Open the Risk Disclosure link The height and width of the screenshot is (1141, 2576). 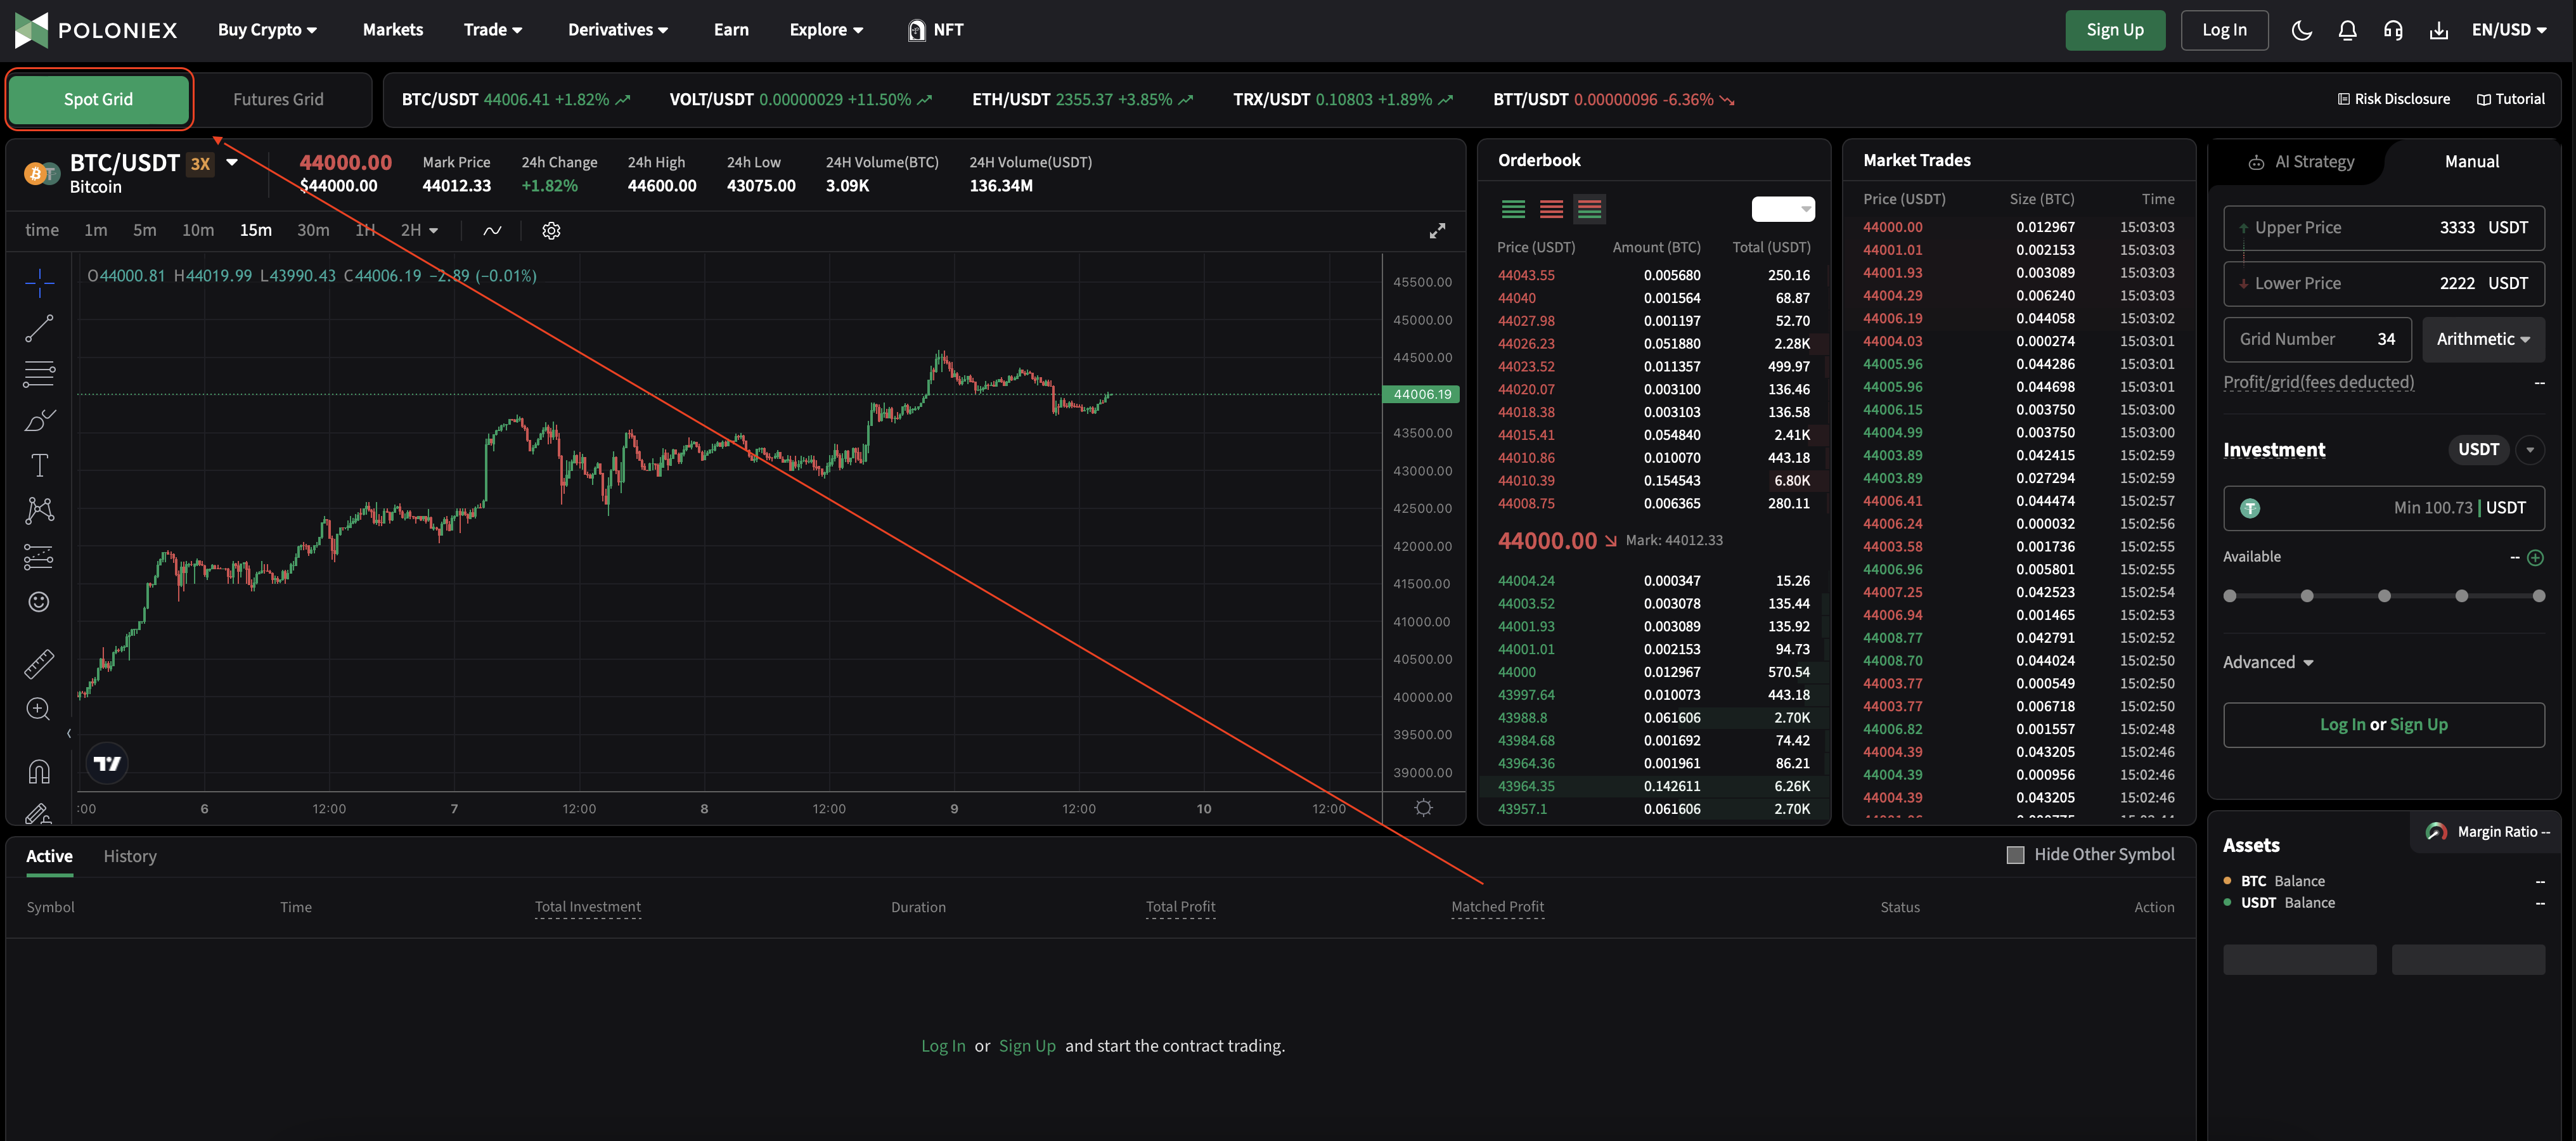[2393, 99]
